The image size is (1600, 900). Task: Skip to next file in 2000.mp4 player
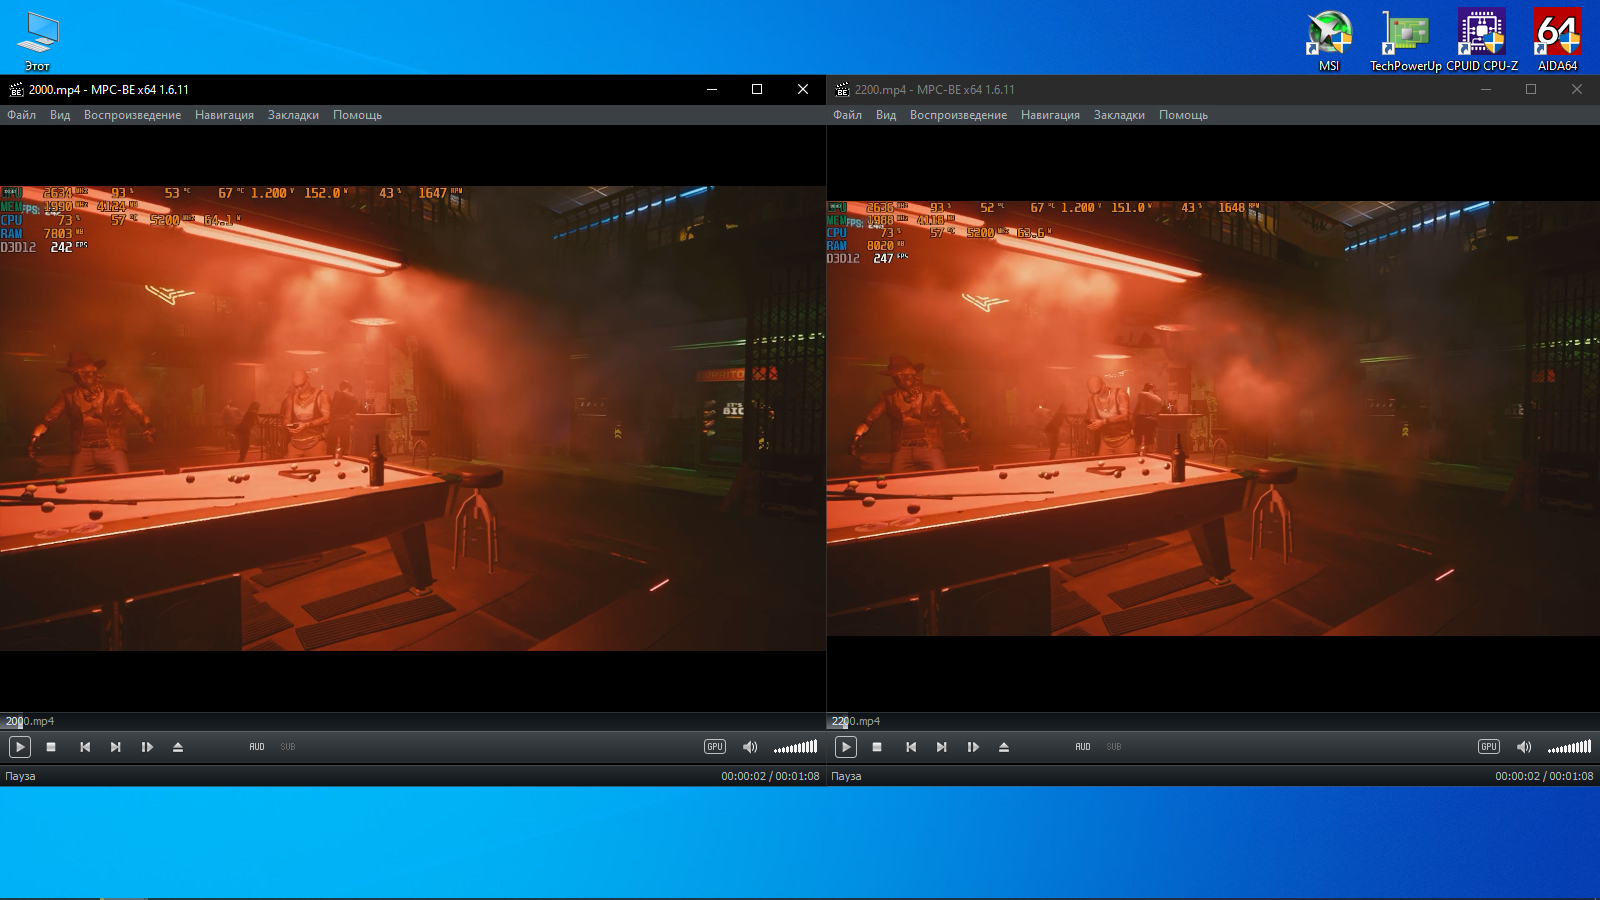pyautogui.click(x=116, y=747)
